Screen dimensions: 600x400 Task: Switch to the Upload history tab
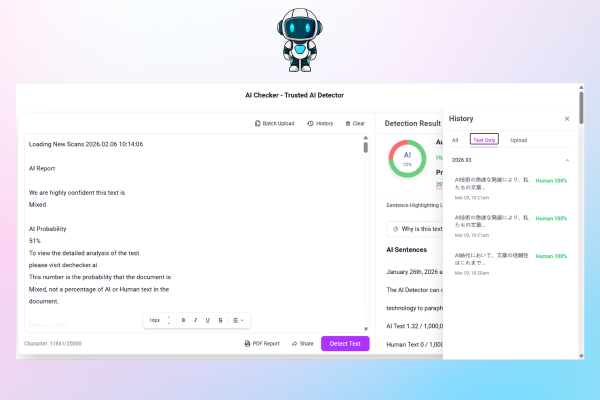(518, 140)
